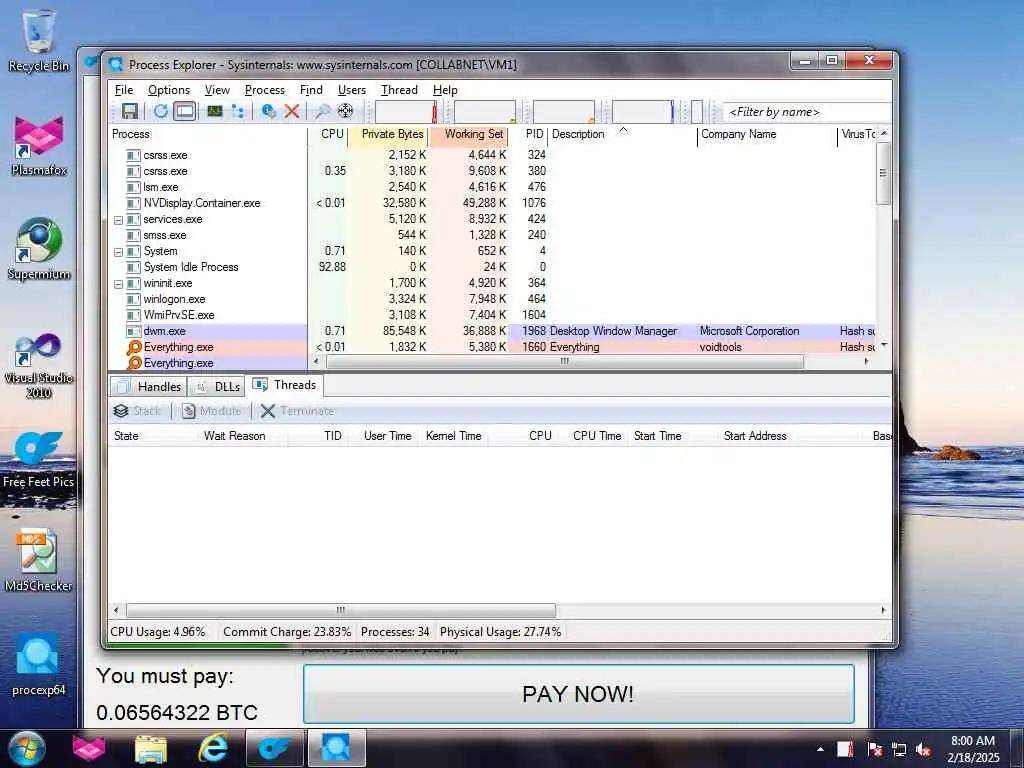
Task: Sort threads by Start Address column
Action: click(x=755, y=436)
